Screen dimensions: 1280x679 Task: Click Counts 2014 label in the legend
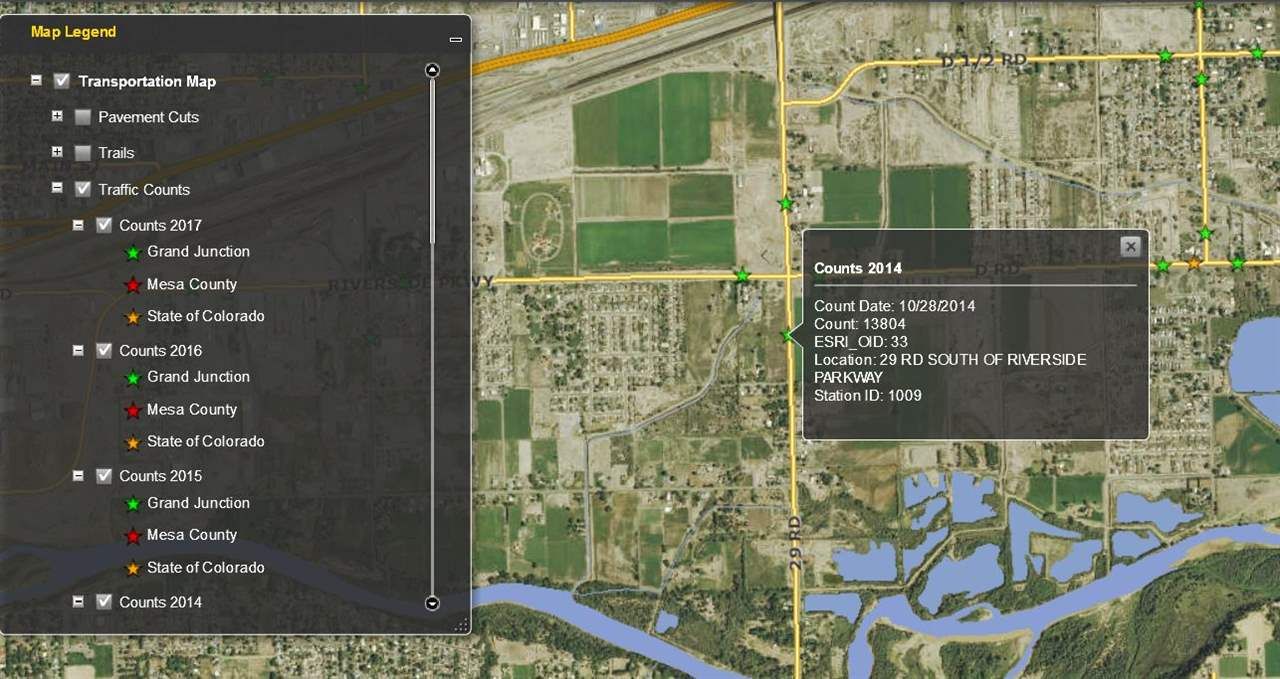(x=160, y=601)
